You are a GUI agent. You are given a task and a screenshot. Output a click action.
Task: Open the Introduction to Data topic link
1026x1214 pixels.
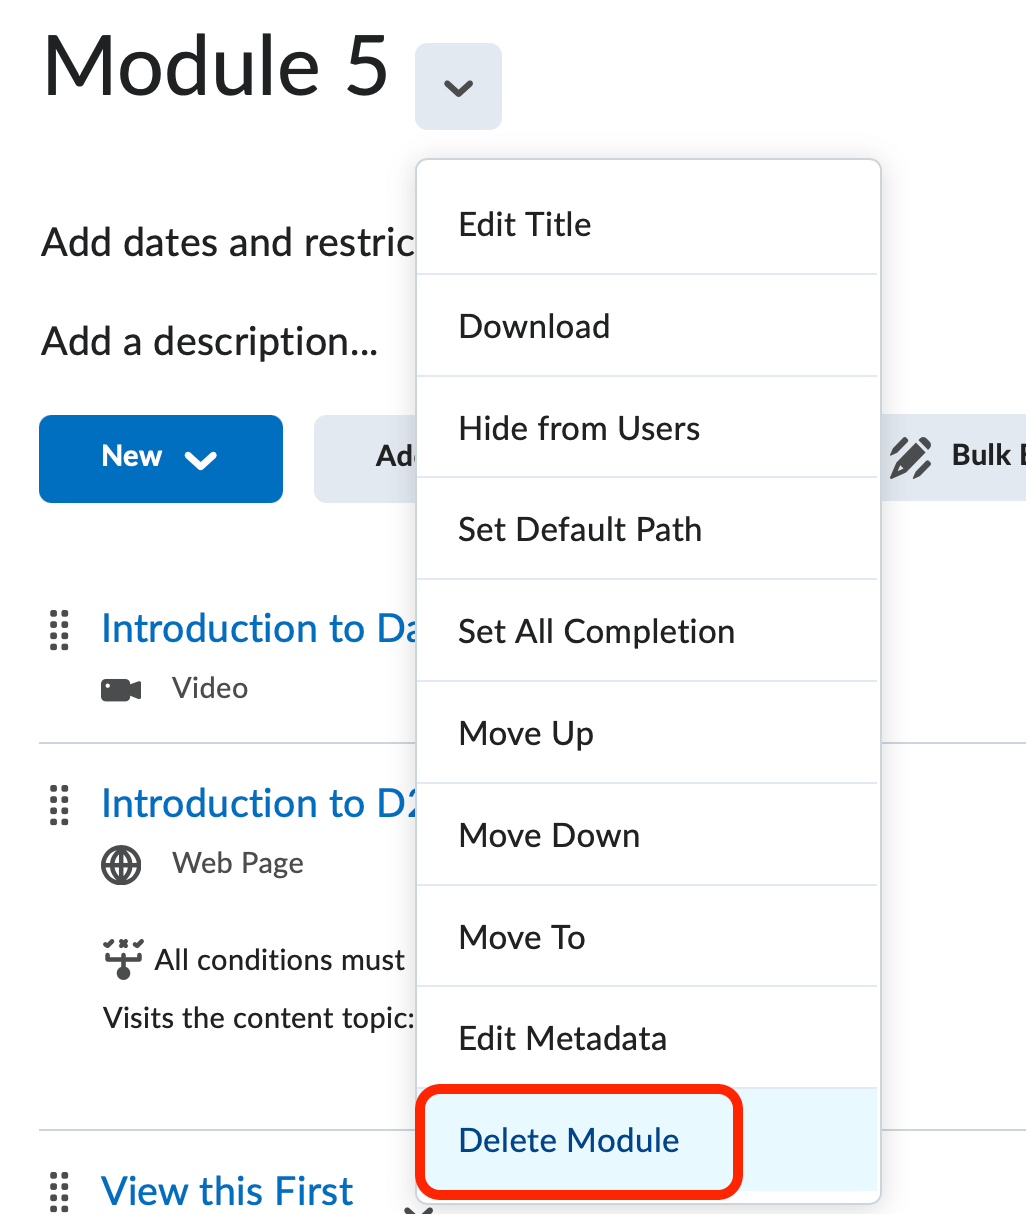pyautogui.click(x=240, y=628)
